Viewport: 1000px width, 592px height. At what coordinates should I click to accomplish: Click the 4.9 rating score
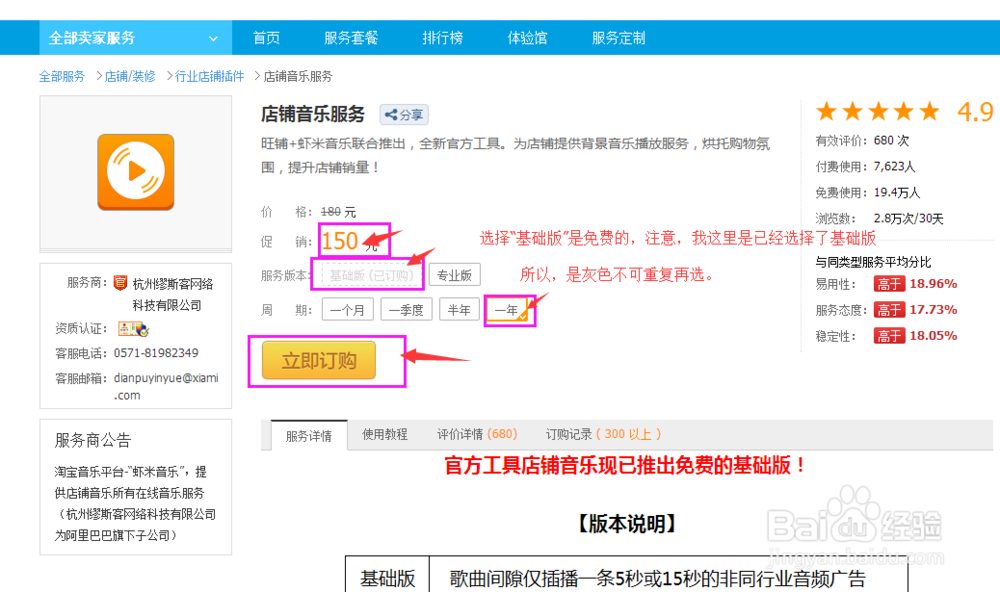[975, 112]
